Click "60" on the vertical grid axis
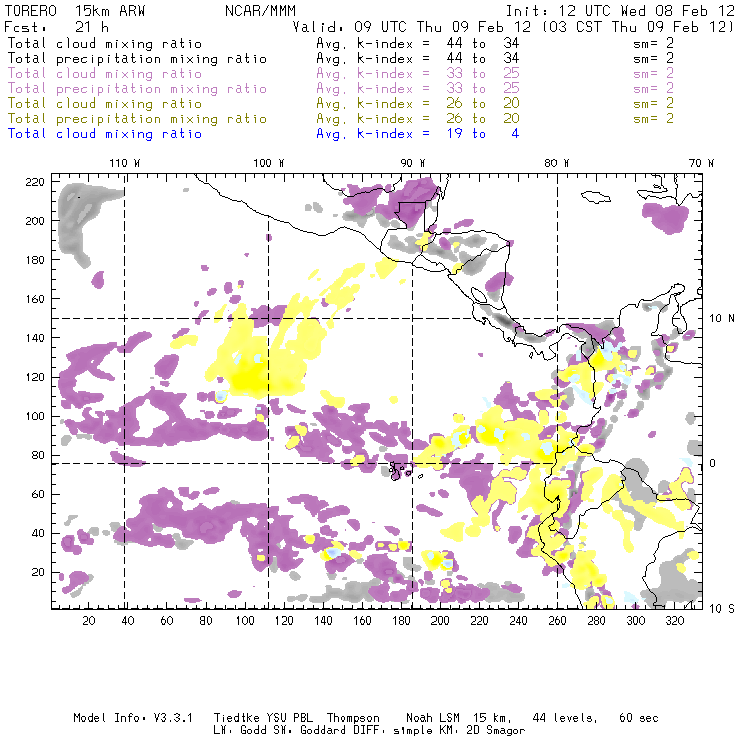Screen dimensions: 740x740 click(38, 494)
